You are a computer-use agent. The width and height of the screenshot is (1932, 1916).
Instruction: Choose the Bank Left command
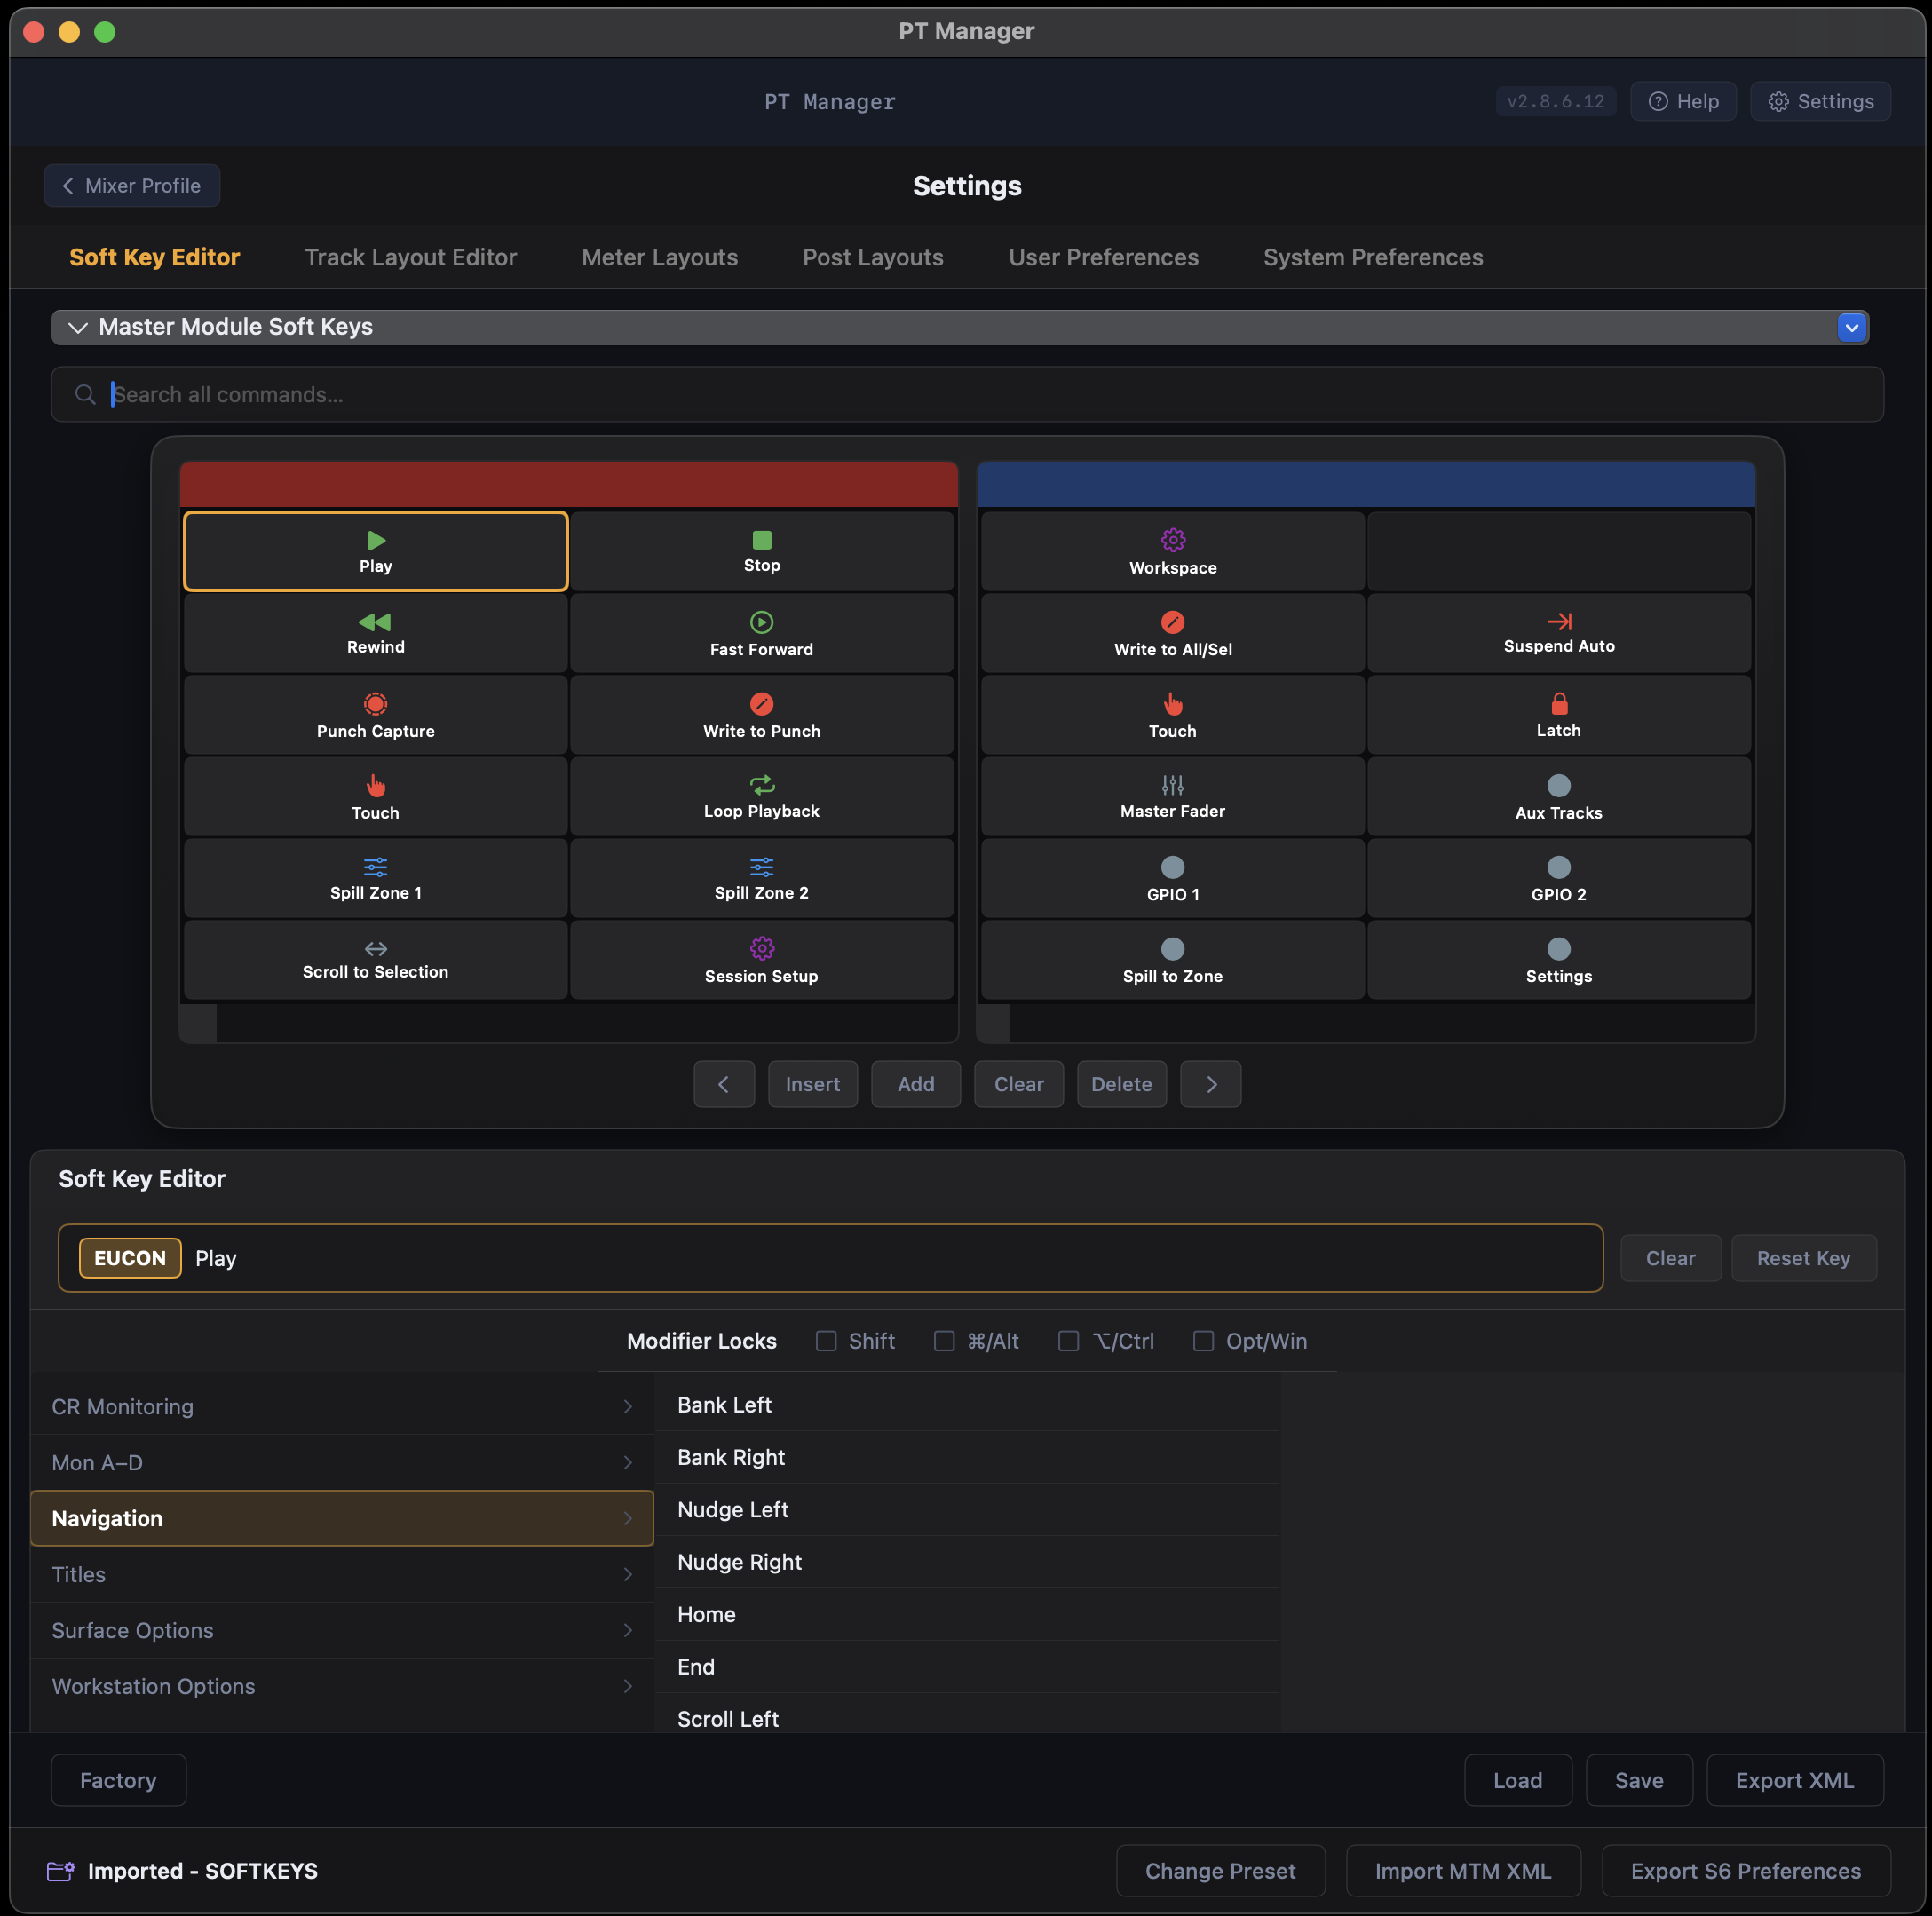point(967,1405)
